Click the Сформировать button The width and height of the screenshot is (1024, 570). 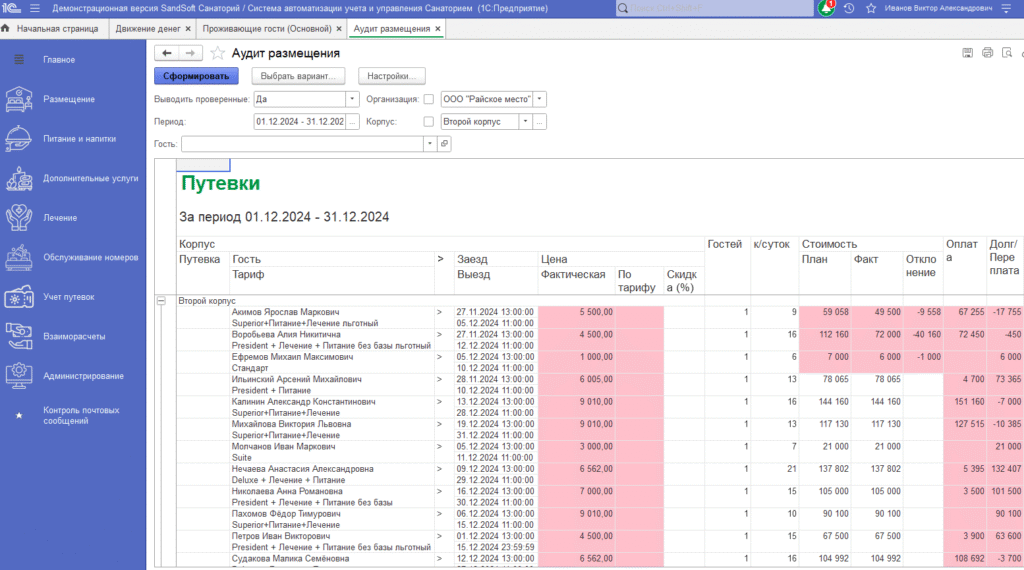coord(196,76)
